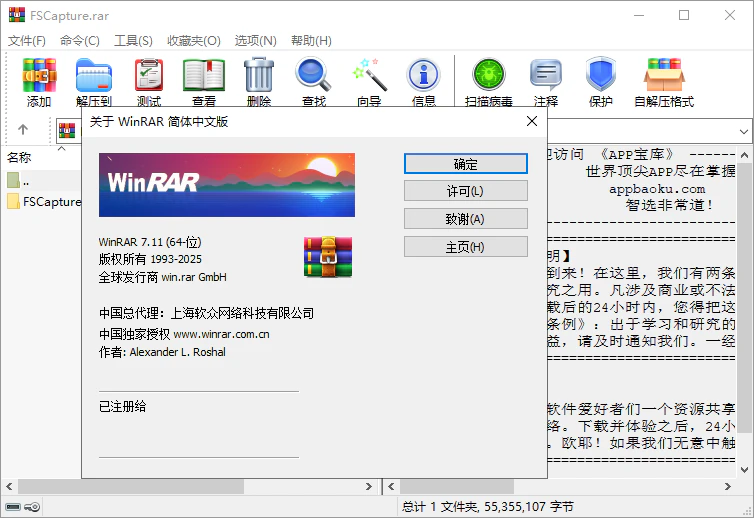The height and width of the screenshot is (518, 754).
Task: Expand the address bar dropdown arrow
Action: click(743, 131)
